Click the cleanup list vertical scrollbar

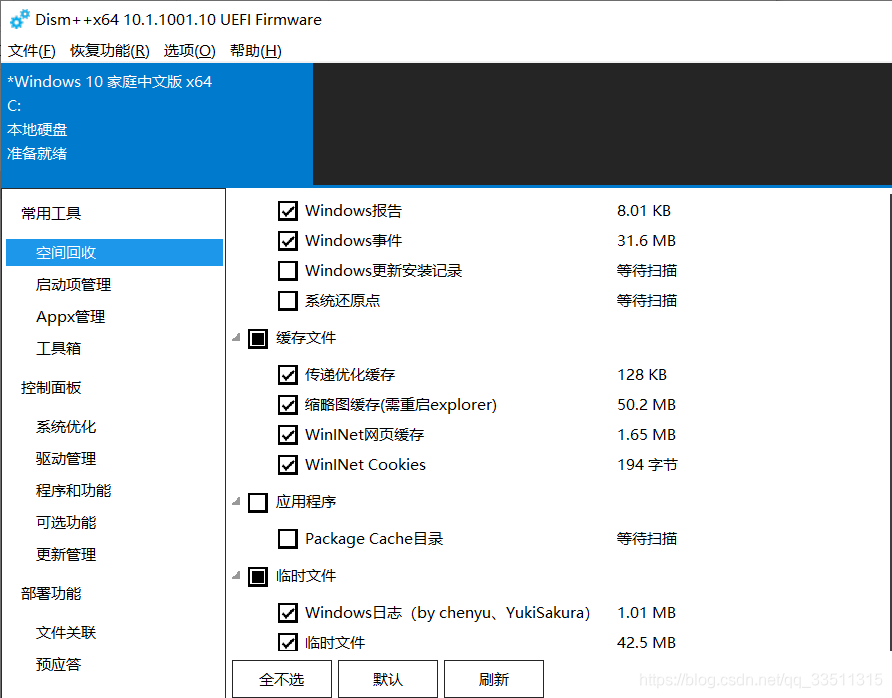tap(890, 421)
